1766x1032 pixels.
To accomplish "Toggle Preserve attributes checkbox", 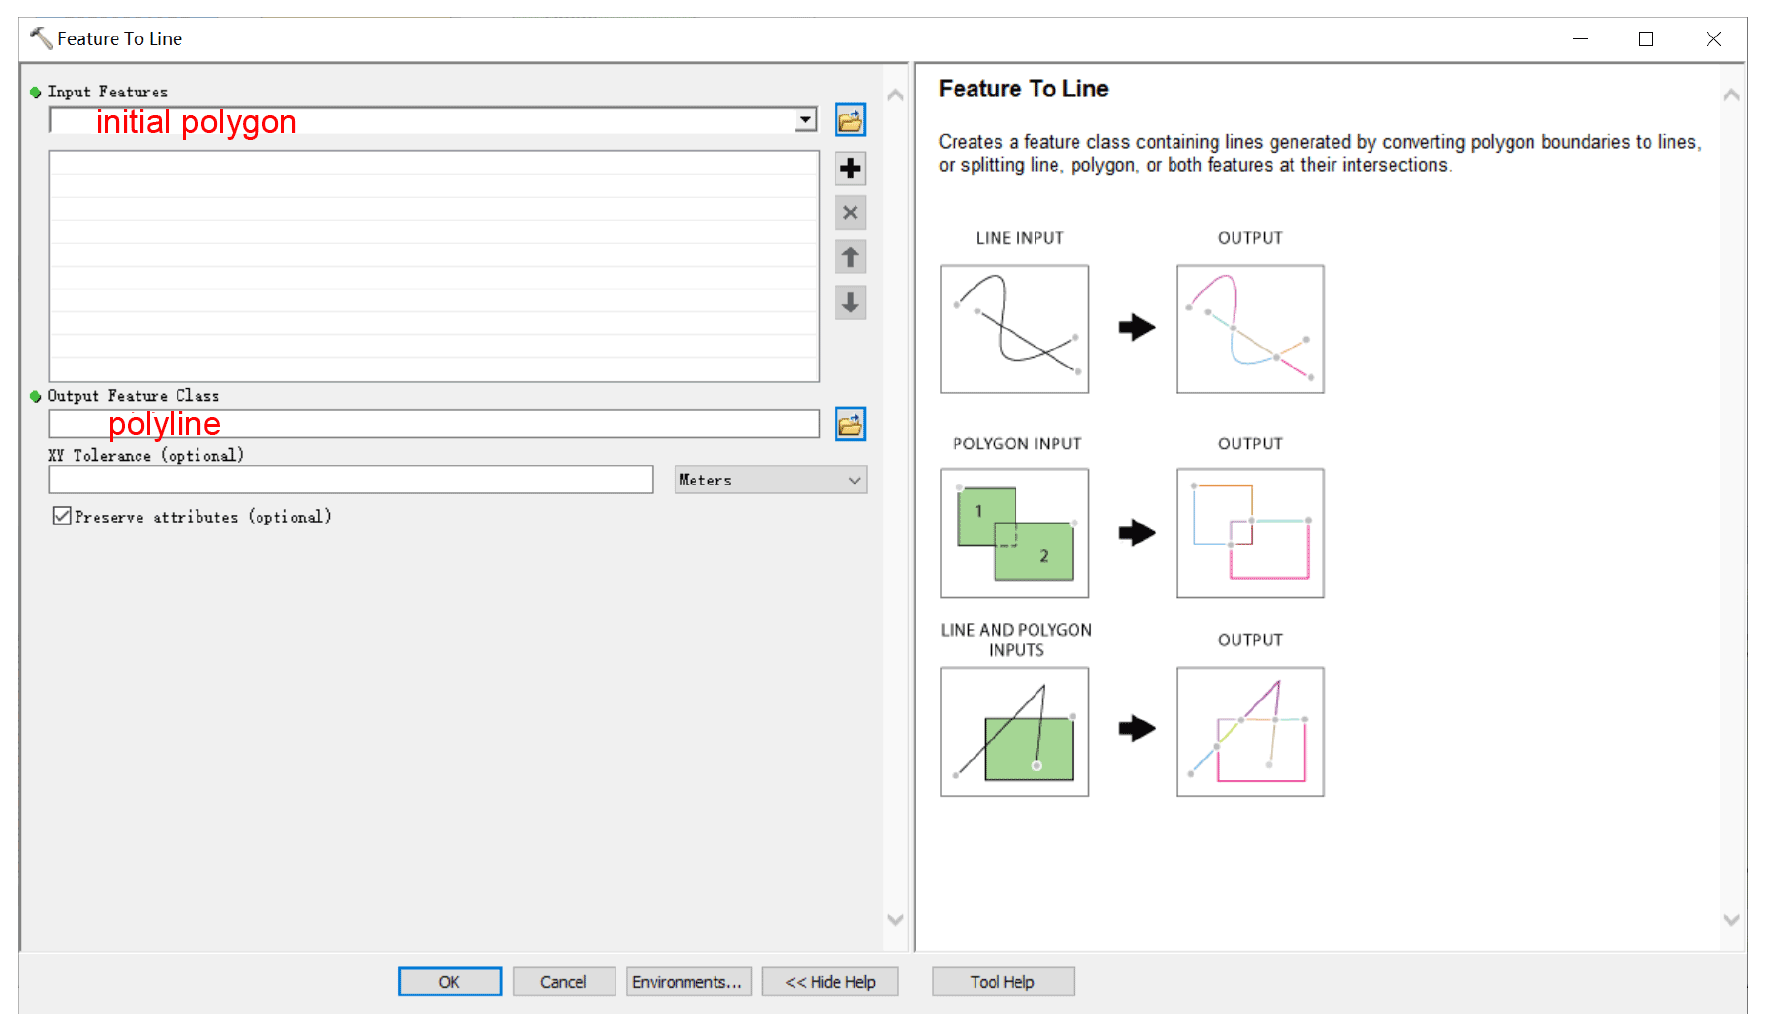I will (62, 516).
